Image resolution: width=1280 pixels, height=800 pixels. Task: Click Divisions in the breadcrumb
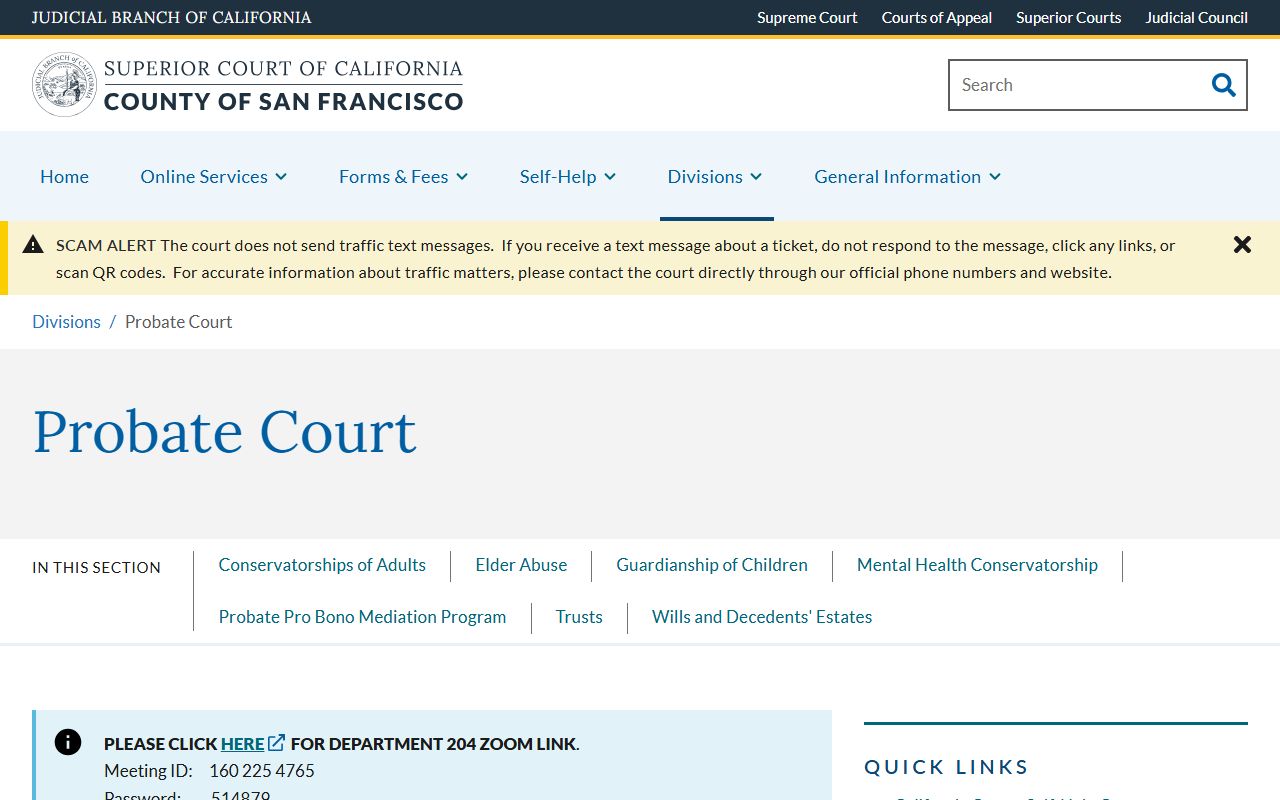[x=66, y=321]
